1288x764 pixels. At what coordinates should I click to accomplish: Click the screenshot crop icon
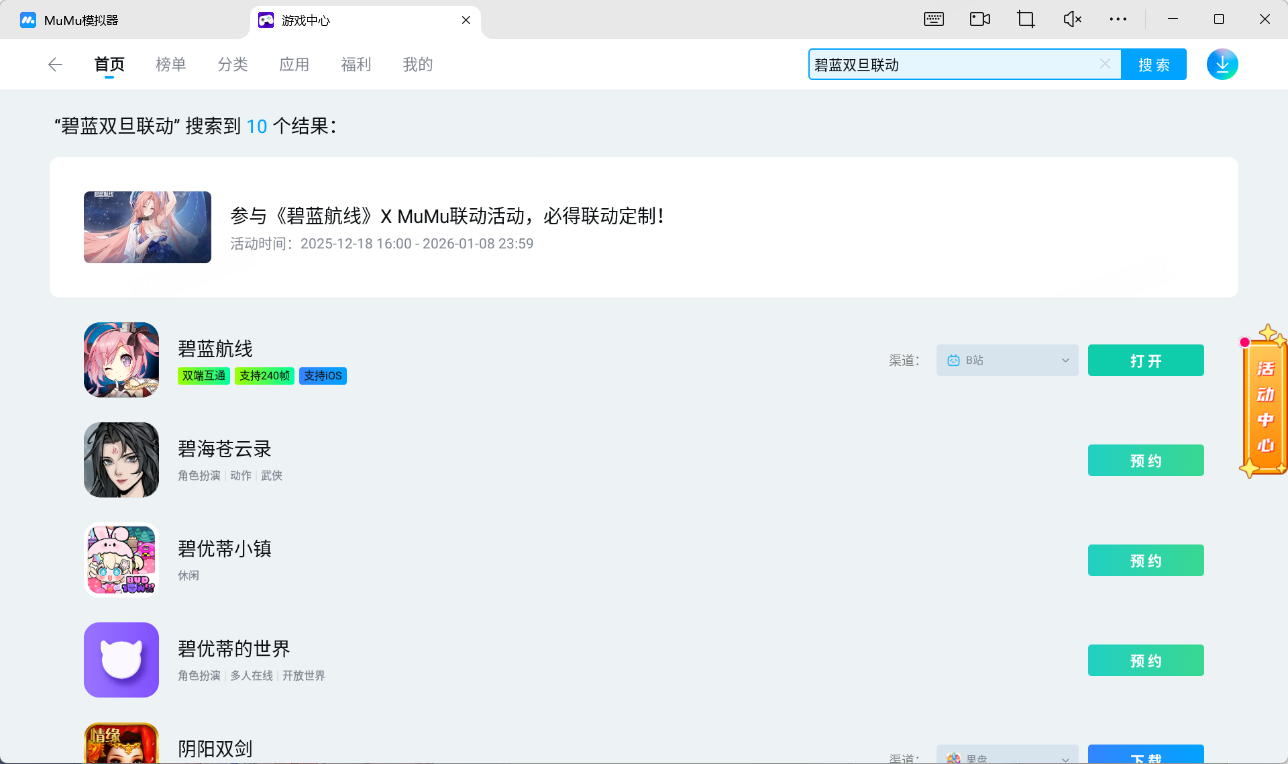coord(1025,19)
